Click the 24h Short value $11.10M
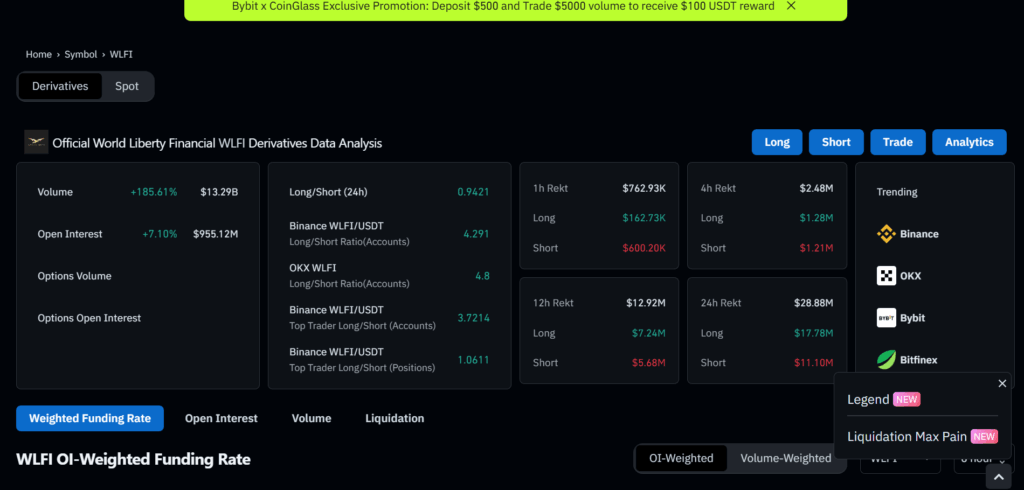The width and height of the screenshot is (1024, 490). point(814,363)
